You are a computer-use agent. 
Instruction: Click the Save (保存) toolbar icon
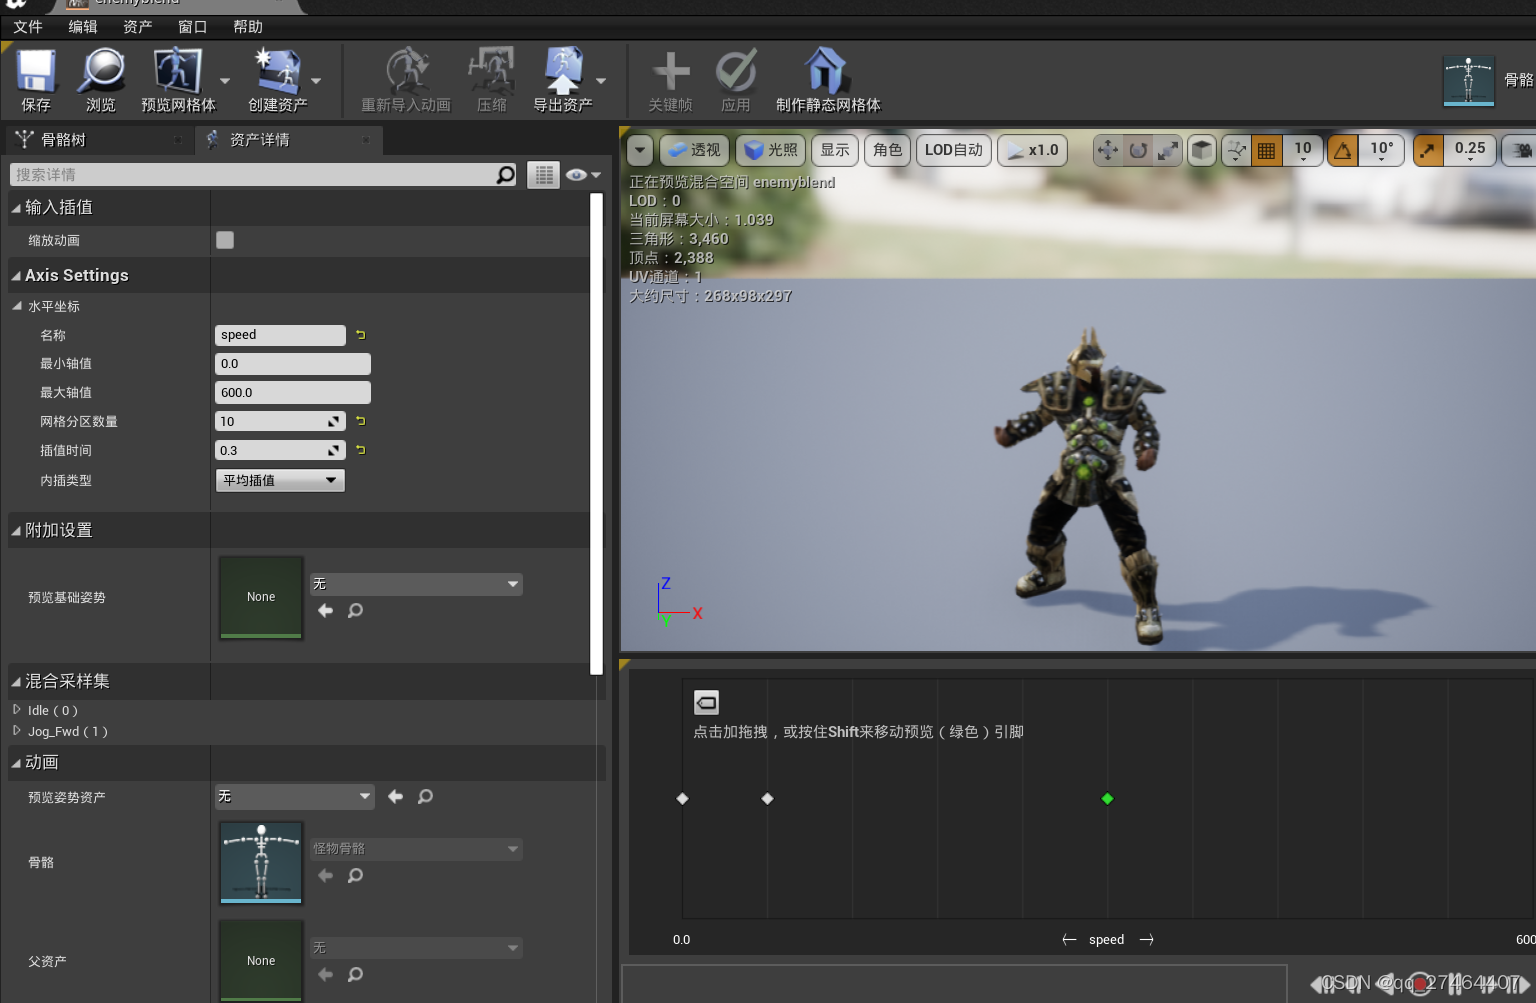(36, 75)
